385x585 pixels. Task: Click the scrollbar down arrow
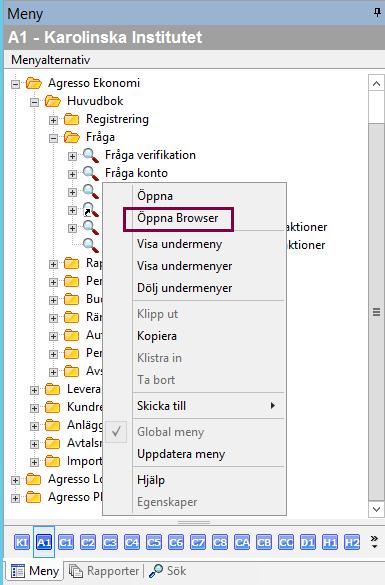(376, 509)
